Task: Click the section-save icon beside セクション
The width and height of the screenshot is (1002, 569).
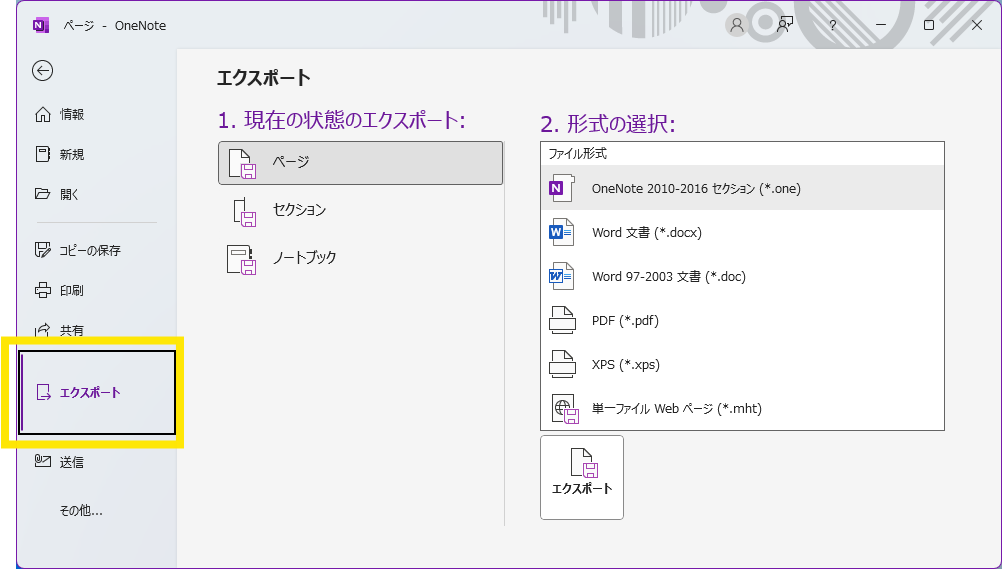Action: tap(244, 212)
